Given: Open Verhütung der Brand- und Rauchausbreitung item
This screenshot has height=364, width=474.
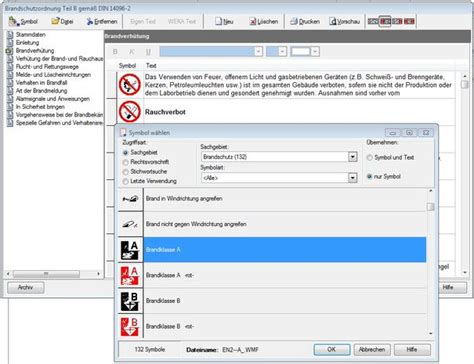Looking at the screenshot, I should click(x=59, y=59).
